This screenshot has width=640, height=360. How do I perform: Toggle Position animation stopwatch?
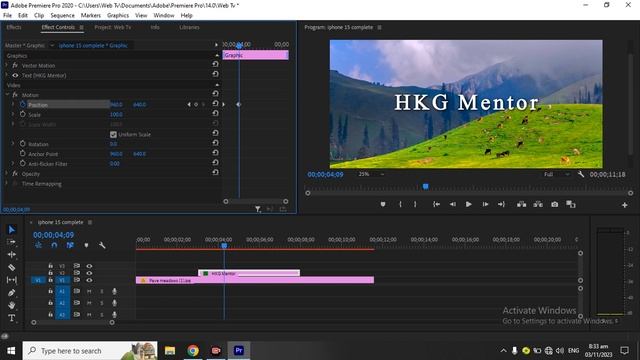pos(23,104)
